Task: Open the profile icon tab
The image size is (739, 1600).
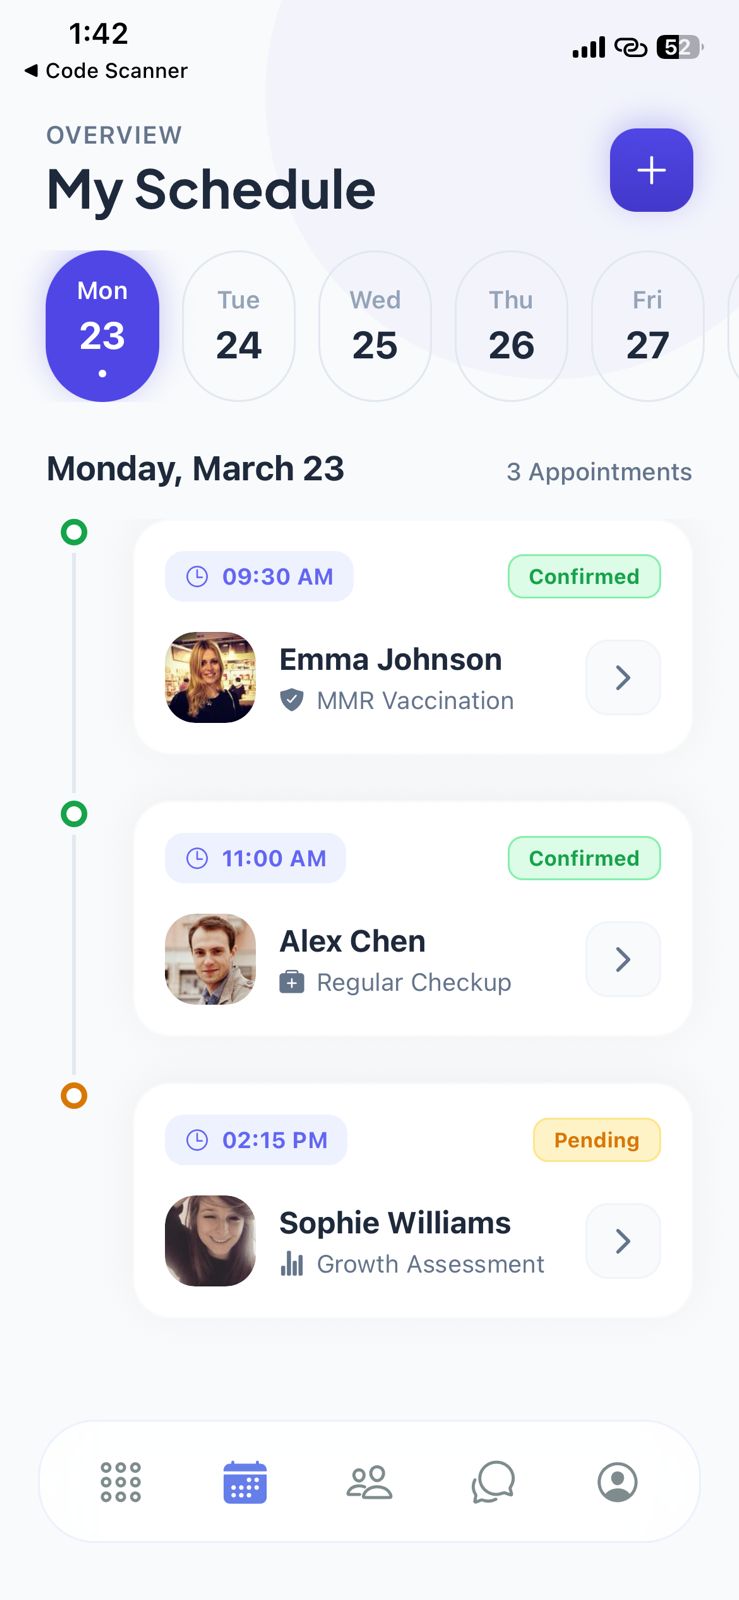Action: (x=617, y=1482)
